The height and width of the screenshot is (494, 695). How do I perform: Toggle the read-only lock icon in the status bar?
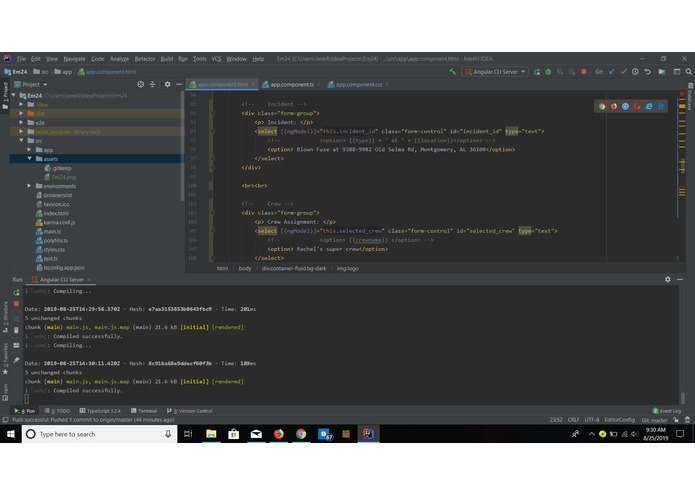coord(676,420)
